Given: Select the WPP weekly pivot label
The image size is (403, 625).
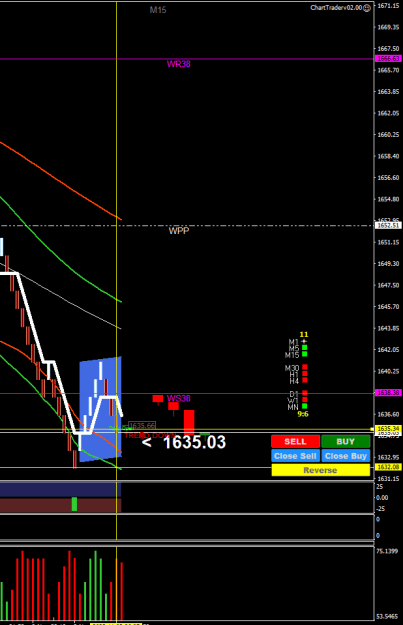Looking at the screenshot, I should point(179,231).
